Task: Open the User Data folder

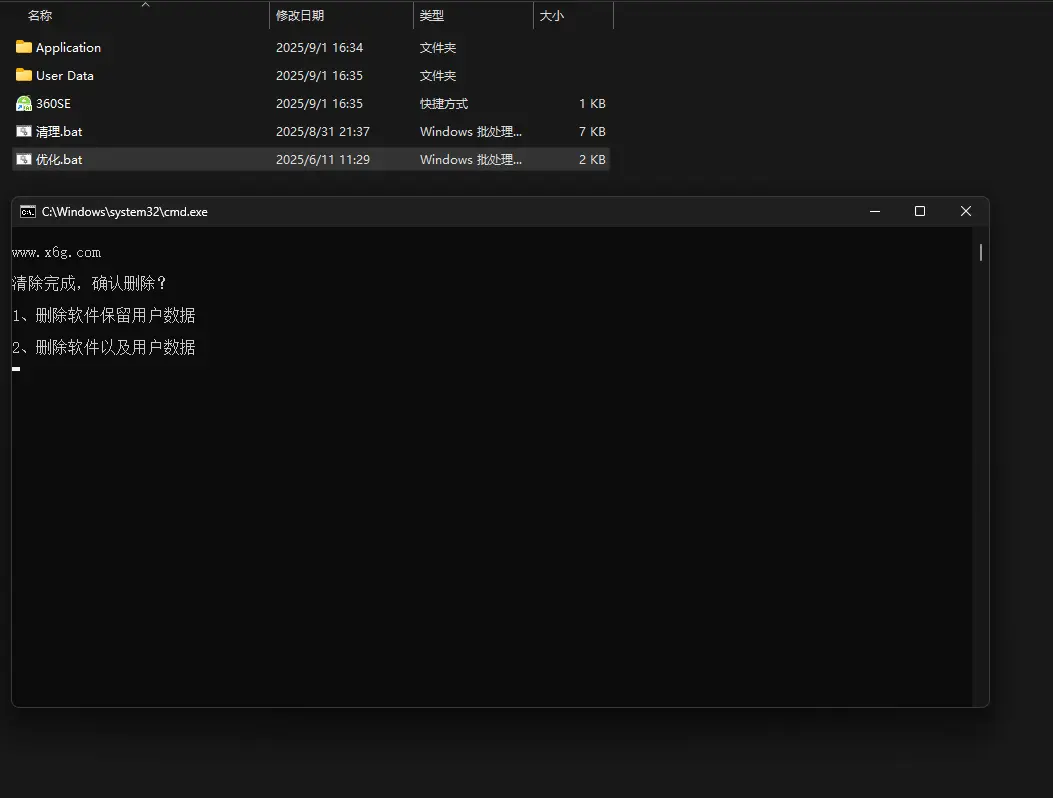Action: click(62, 75)
